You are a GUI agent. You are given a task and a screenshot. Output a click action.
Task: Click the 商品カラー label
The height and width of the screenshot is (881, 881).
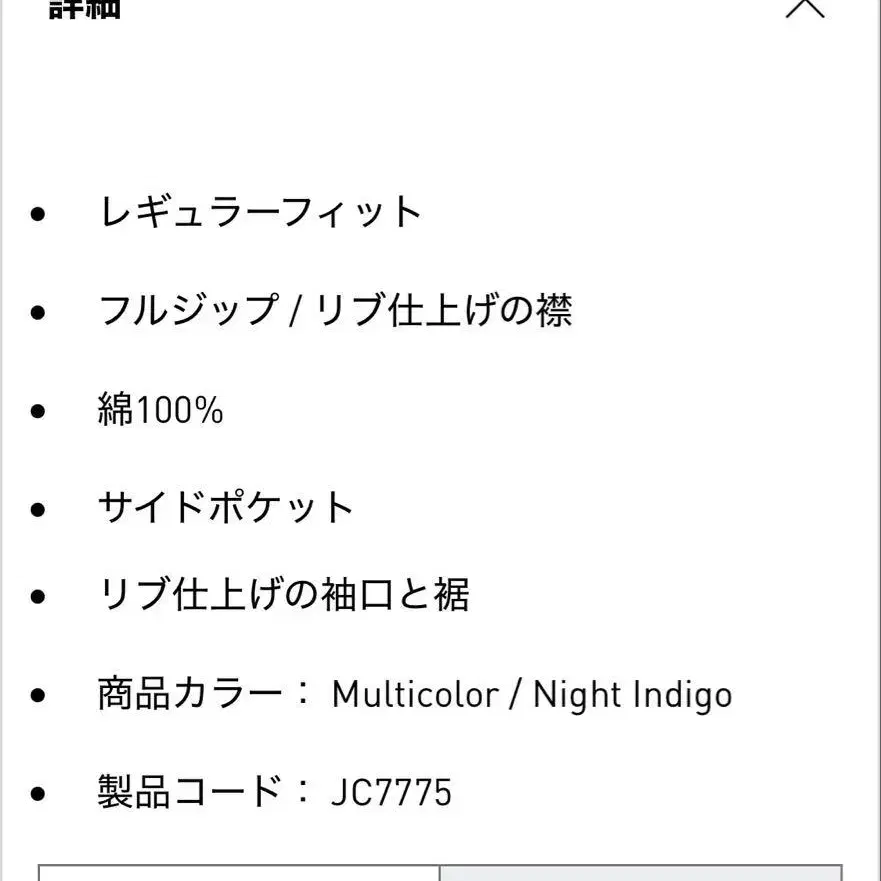[190, 694]
